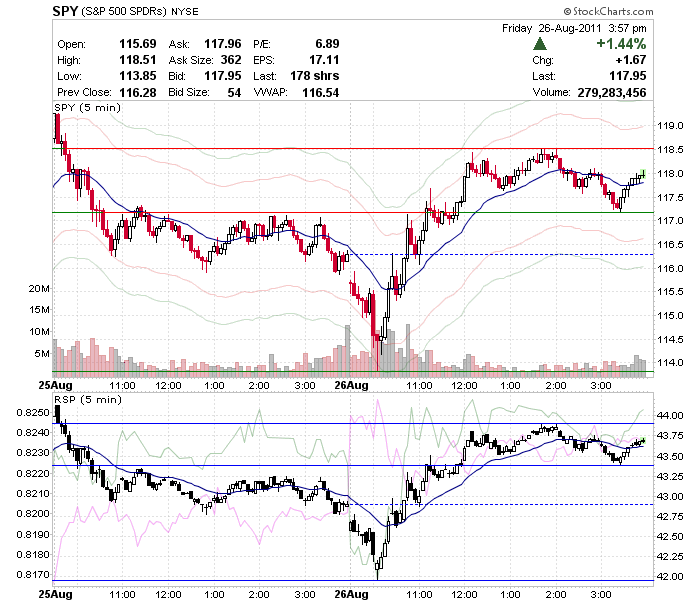Image resolution: width=700 pixels, height=603 pixels.
Task: Select the High value 118.51
Action: (x=138, y=60)
